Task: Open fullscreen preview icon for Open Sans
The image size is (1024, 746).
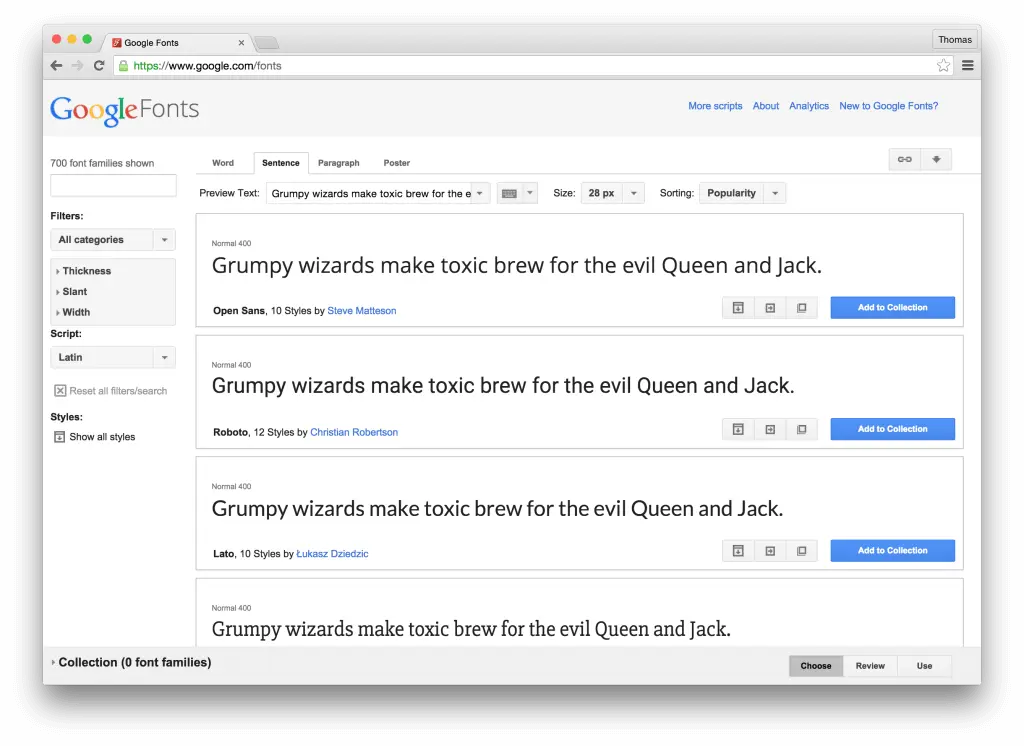Action: click(802, 307)
